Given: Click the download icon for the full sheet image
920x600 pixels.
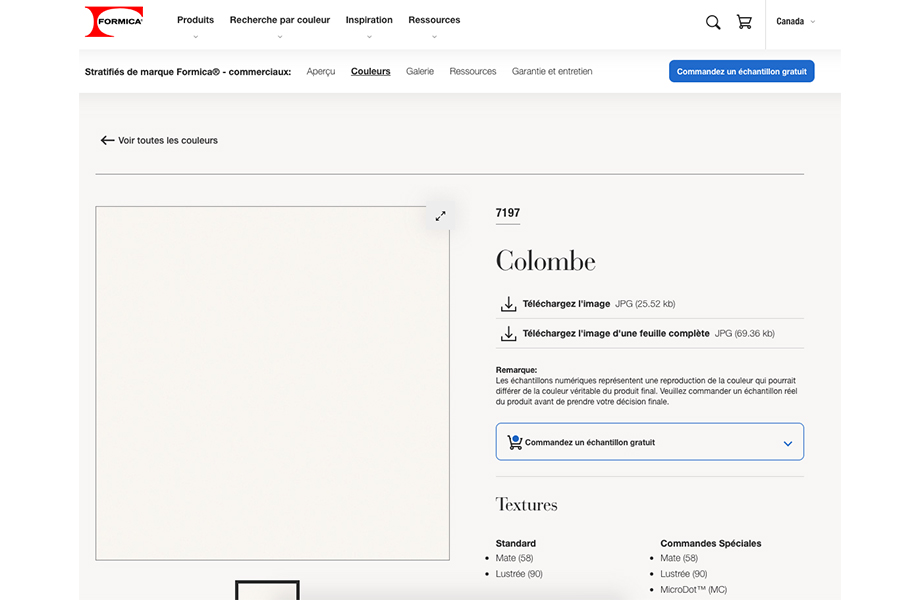Looking at the screenshot, I should 508,334.
